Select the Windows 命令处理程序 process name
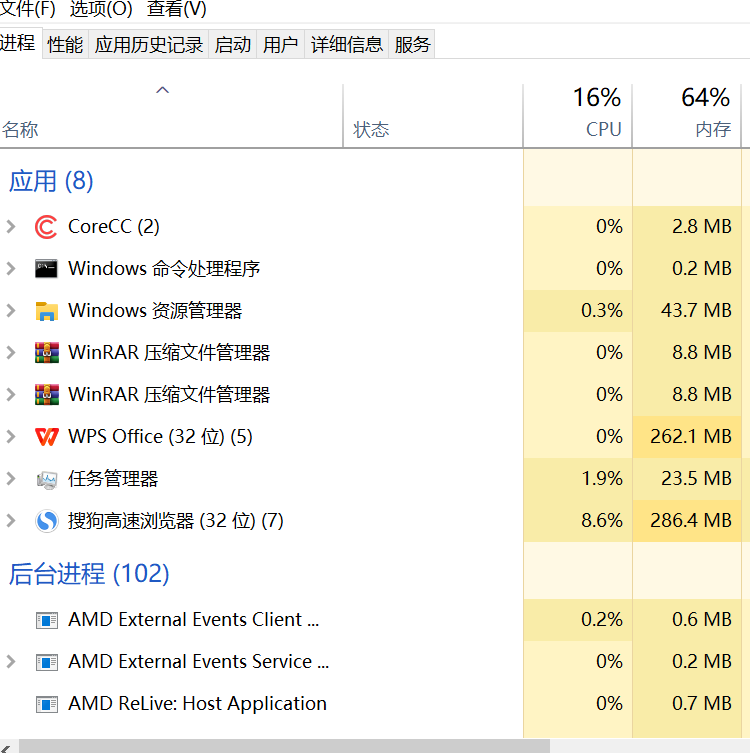 tap(164, 268)
